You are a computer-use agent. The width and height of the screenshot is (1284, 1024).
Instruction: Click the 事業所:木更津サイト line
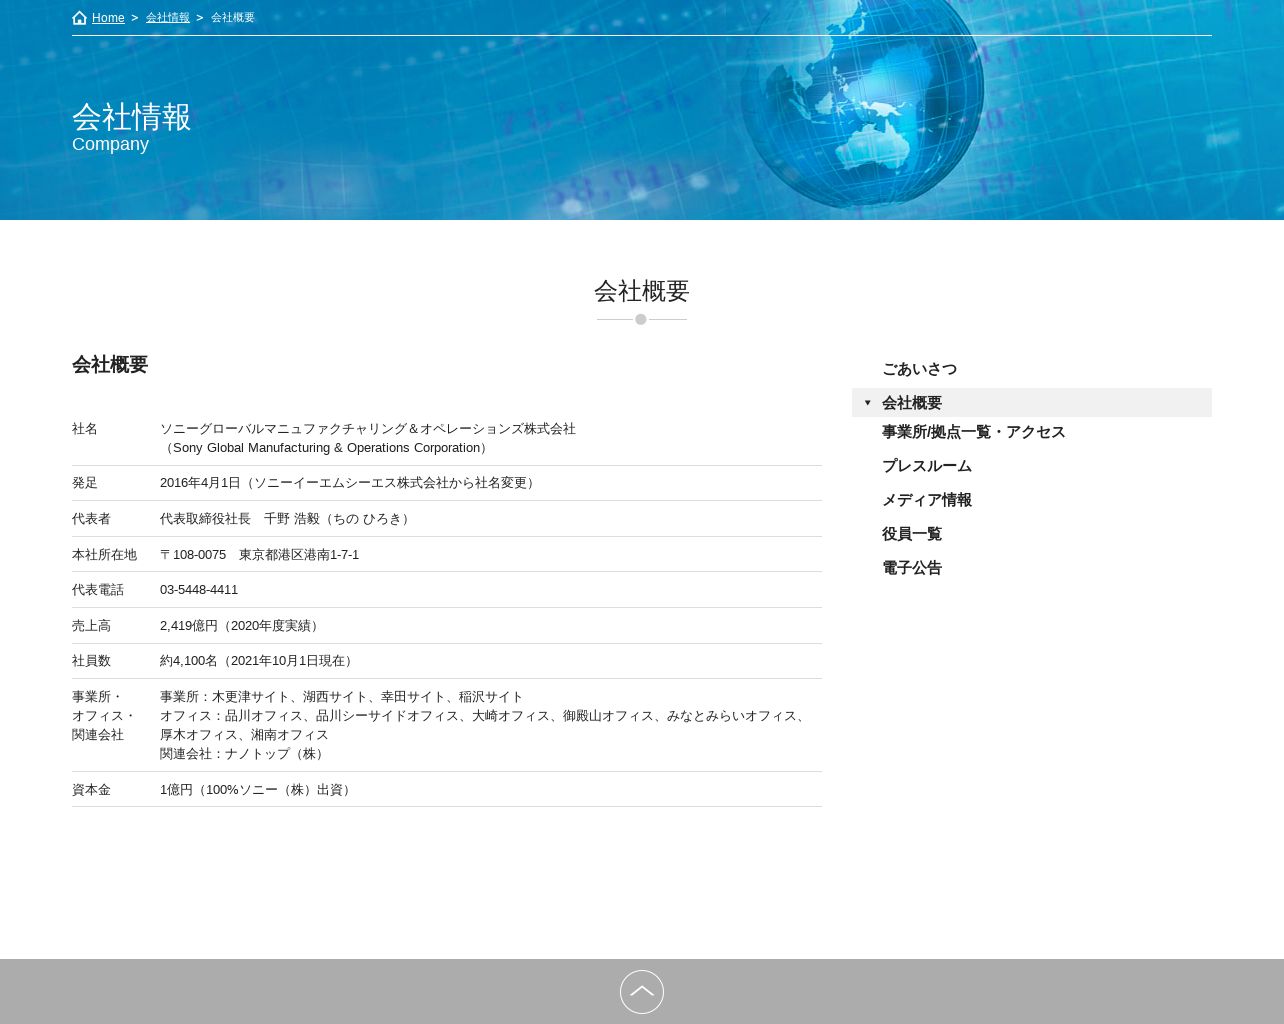pos(342,697)
